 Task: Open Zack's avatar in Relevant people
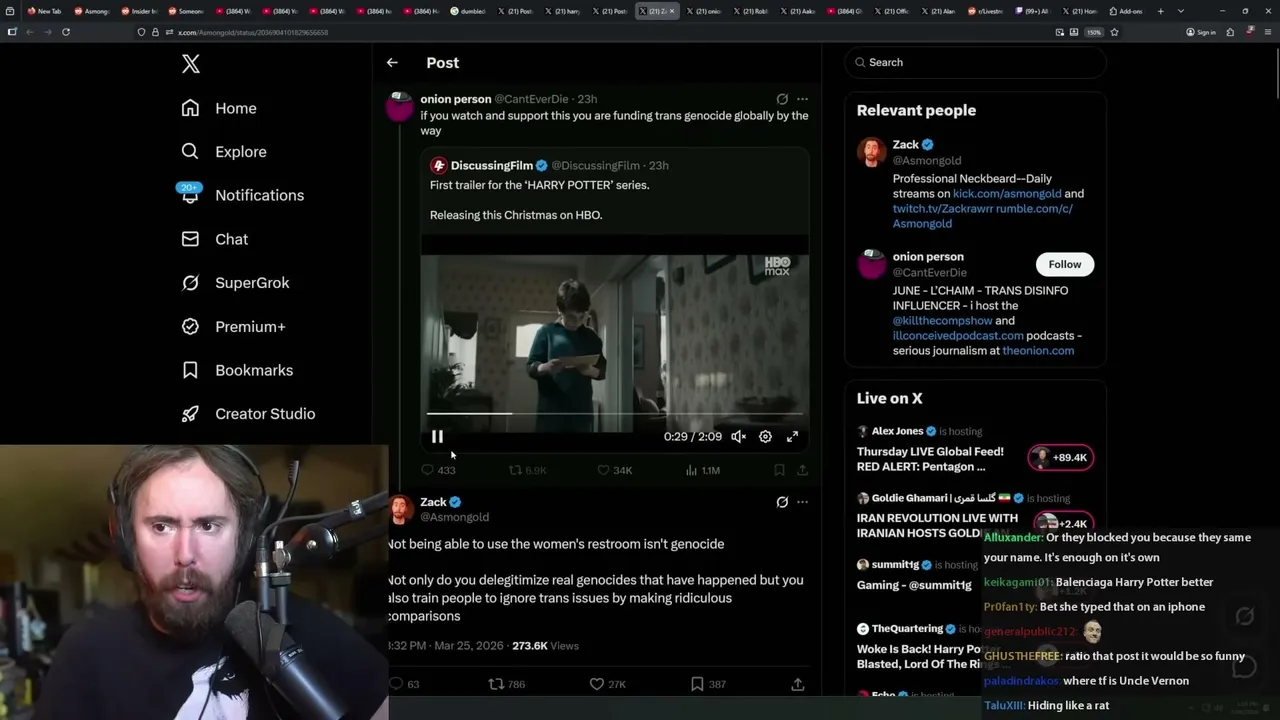tap(872, 152)
